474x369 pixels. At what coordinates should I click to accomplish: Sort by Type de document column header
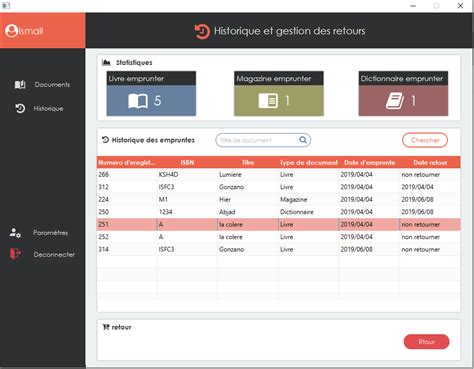(x=309, y=163)
